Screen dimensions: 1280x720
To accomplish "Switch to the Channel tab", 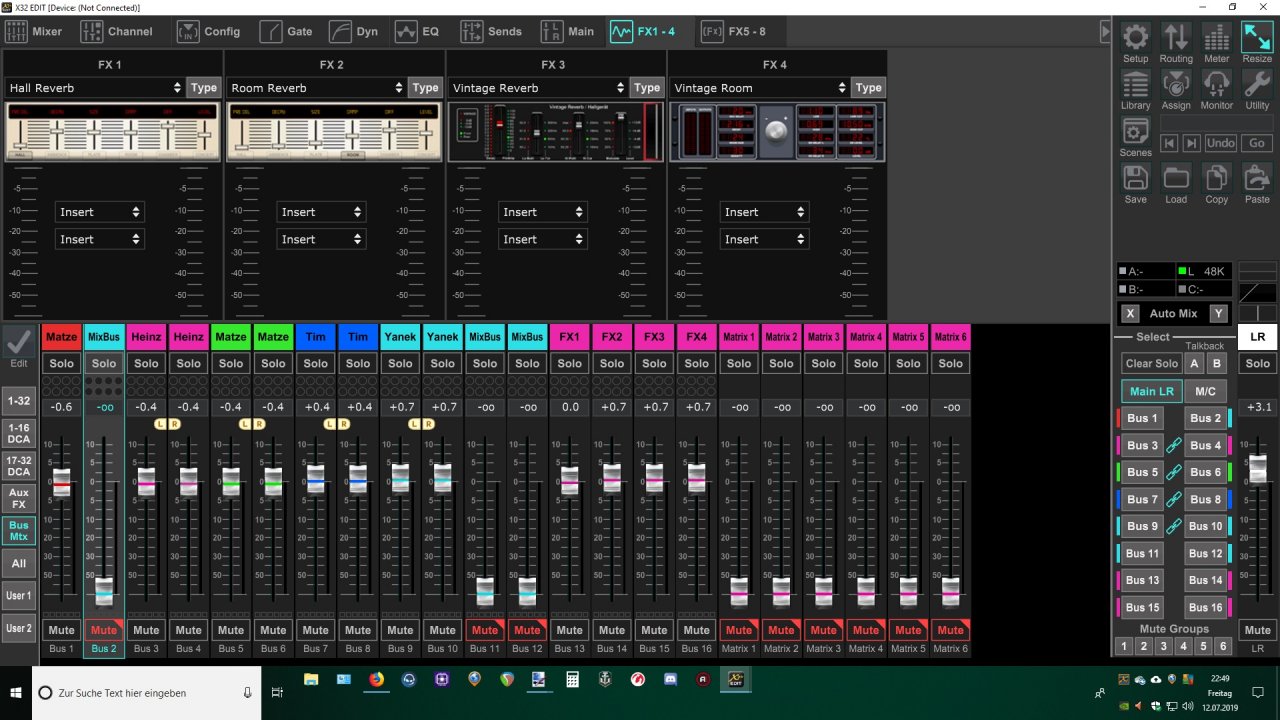I will [117, 31].
